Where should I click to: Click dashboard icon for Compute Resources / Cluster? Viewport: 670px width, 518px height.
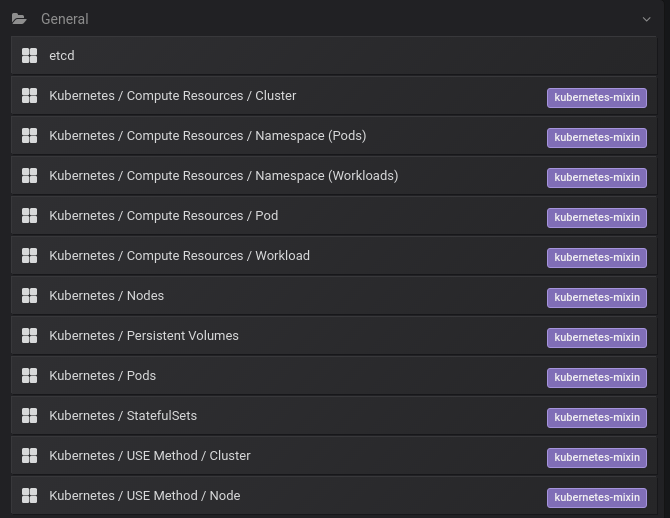pyautogui.click(x=29, y=96)
